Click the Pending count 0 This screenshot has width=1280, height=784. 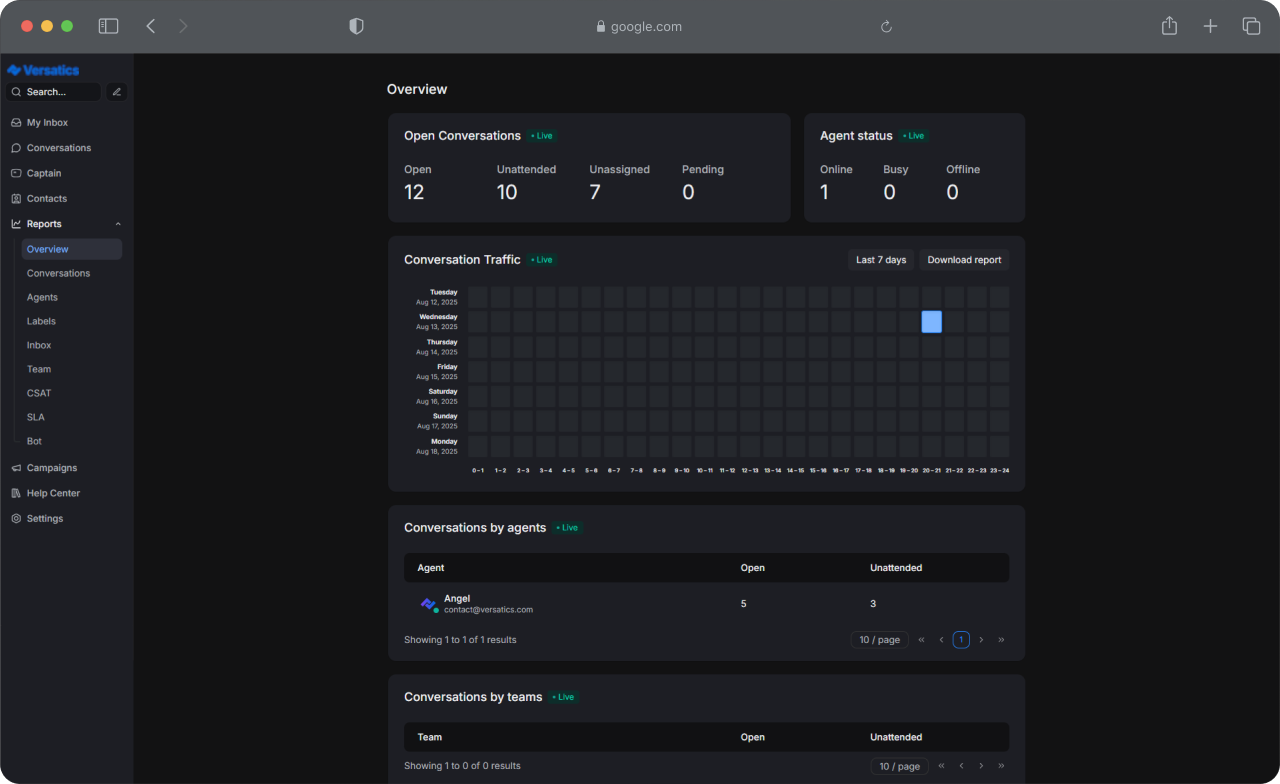688,192
